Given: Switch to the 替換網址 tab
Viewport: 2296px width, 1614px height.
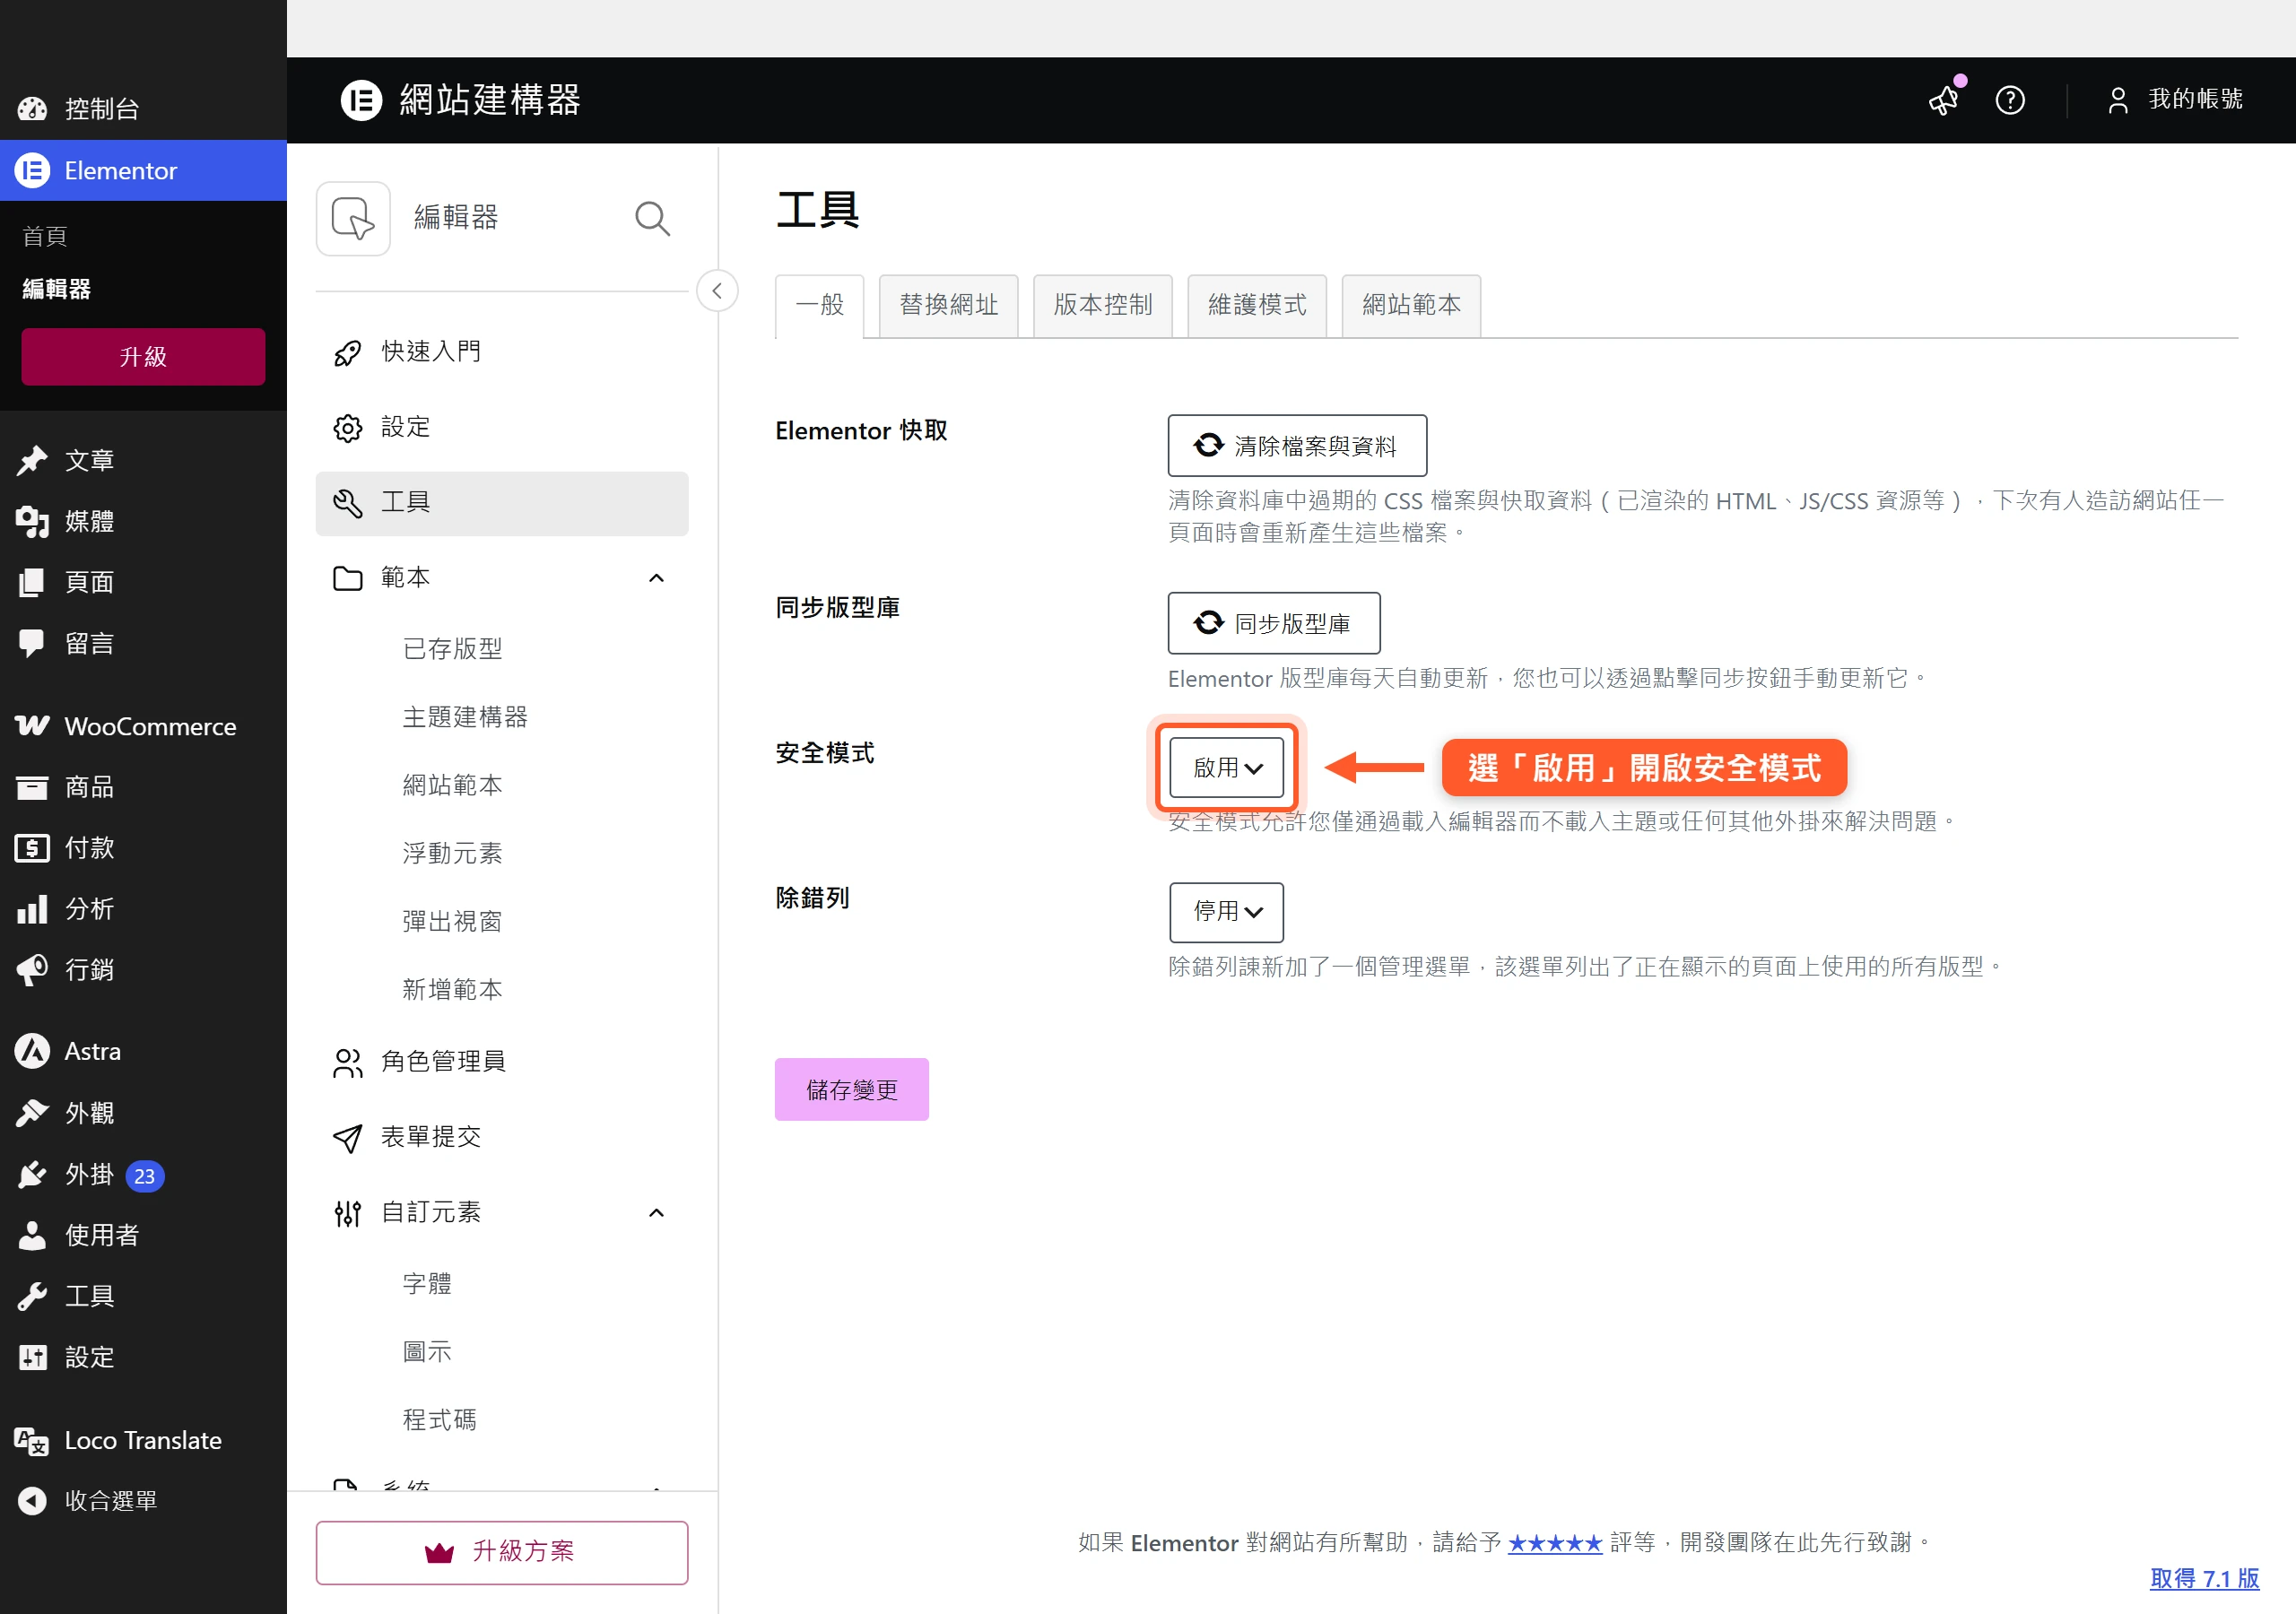Looking at the screenshot, I should 948,305.
